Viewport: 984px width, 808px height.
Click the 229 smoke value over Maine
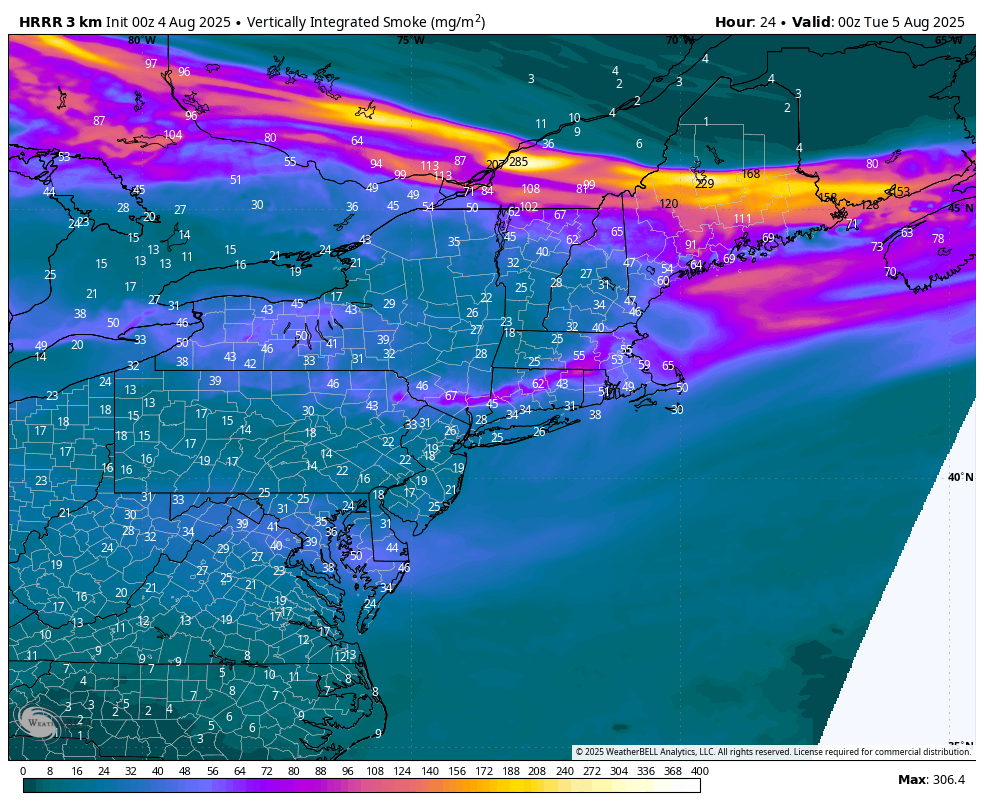pyautogui.click(x=704, y=184)
